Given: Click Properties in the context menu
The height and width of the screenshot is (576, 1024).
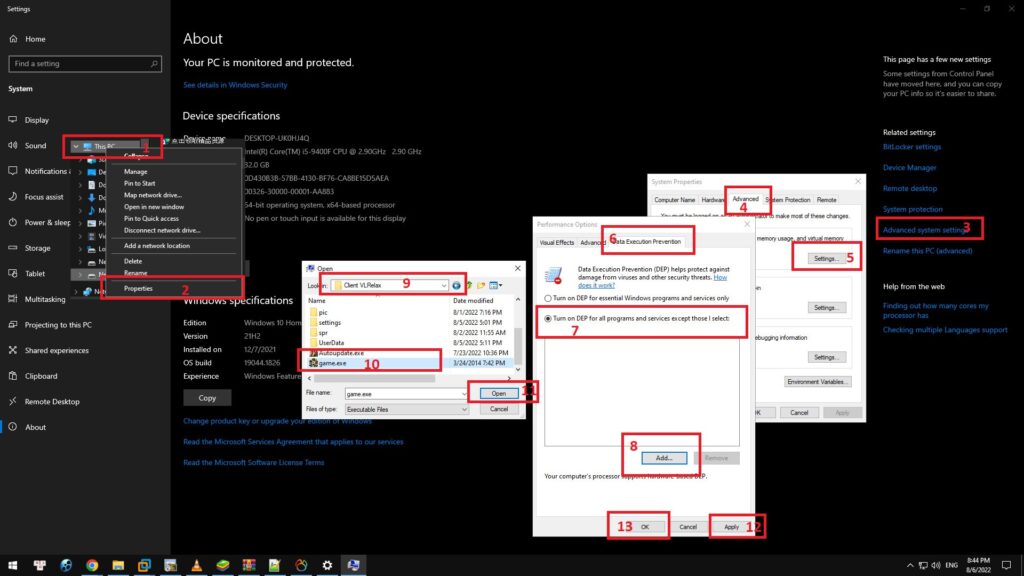Looking at the screenshot, I should [x=138, y=289].
